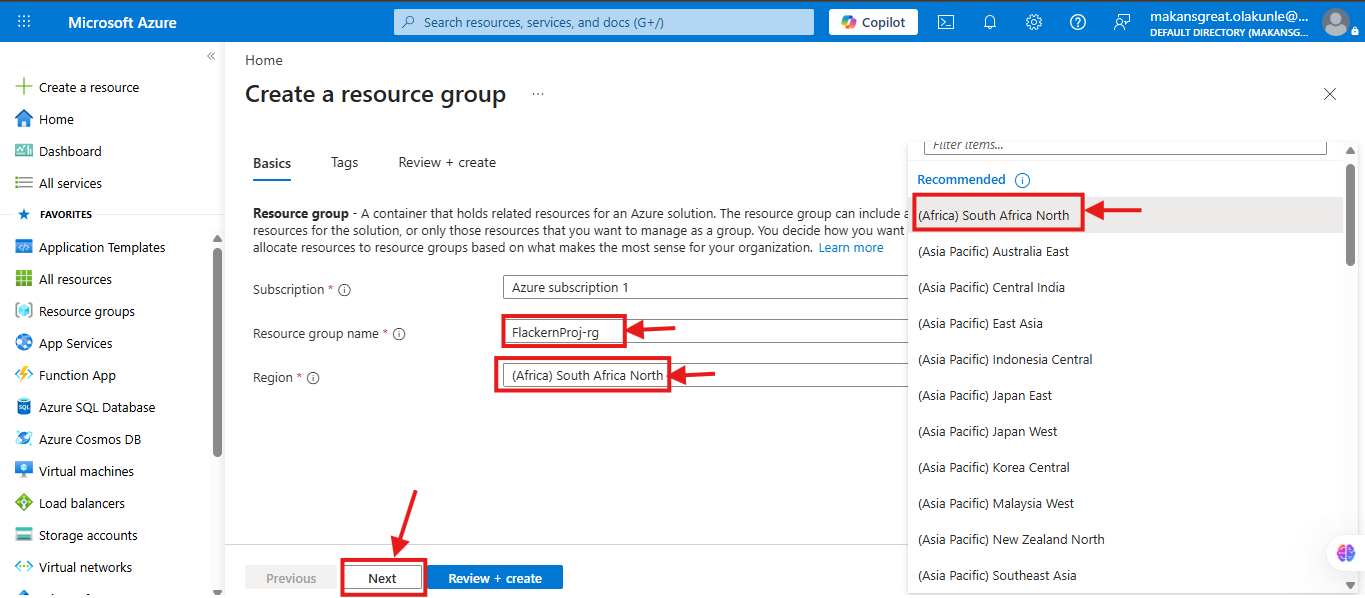Open Cloud Shell from top bar

coord(945,22)
